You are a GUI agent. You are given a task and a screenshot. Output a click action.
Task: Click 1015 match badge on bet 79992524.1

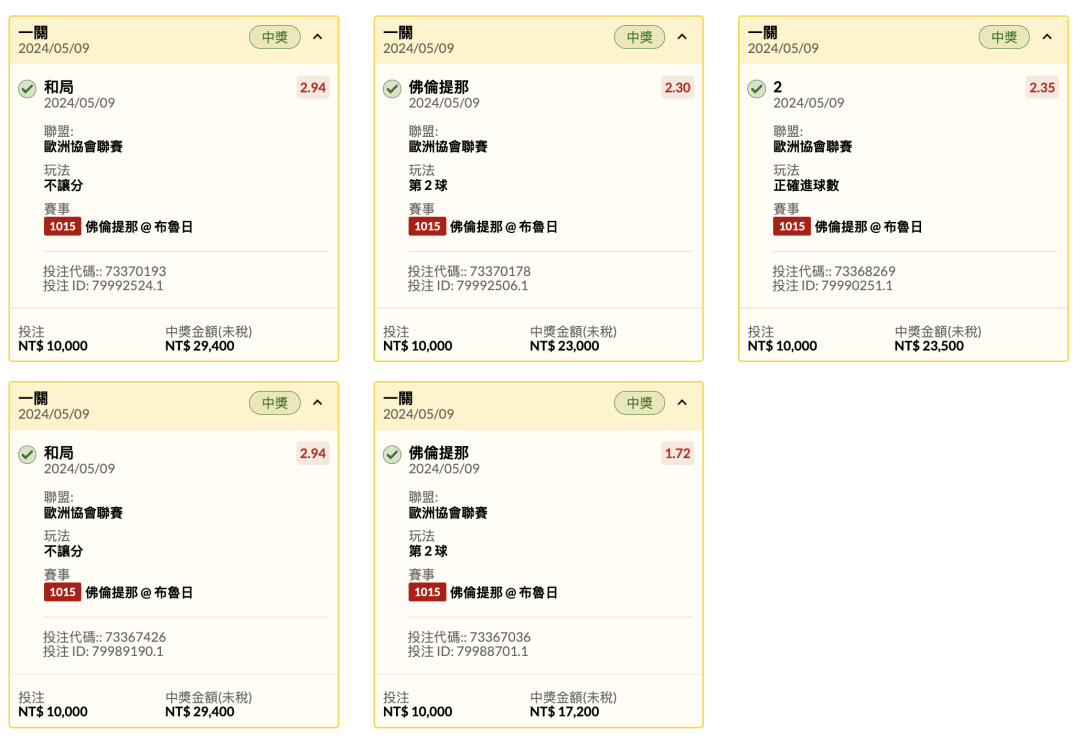(63, 227)
